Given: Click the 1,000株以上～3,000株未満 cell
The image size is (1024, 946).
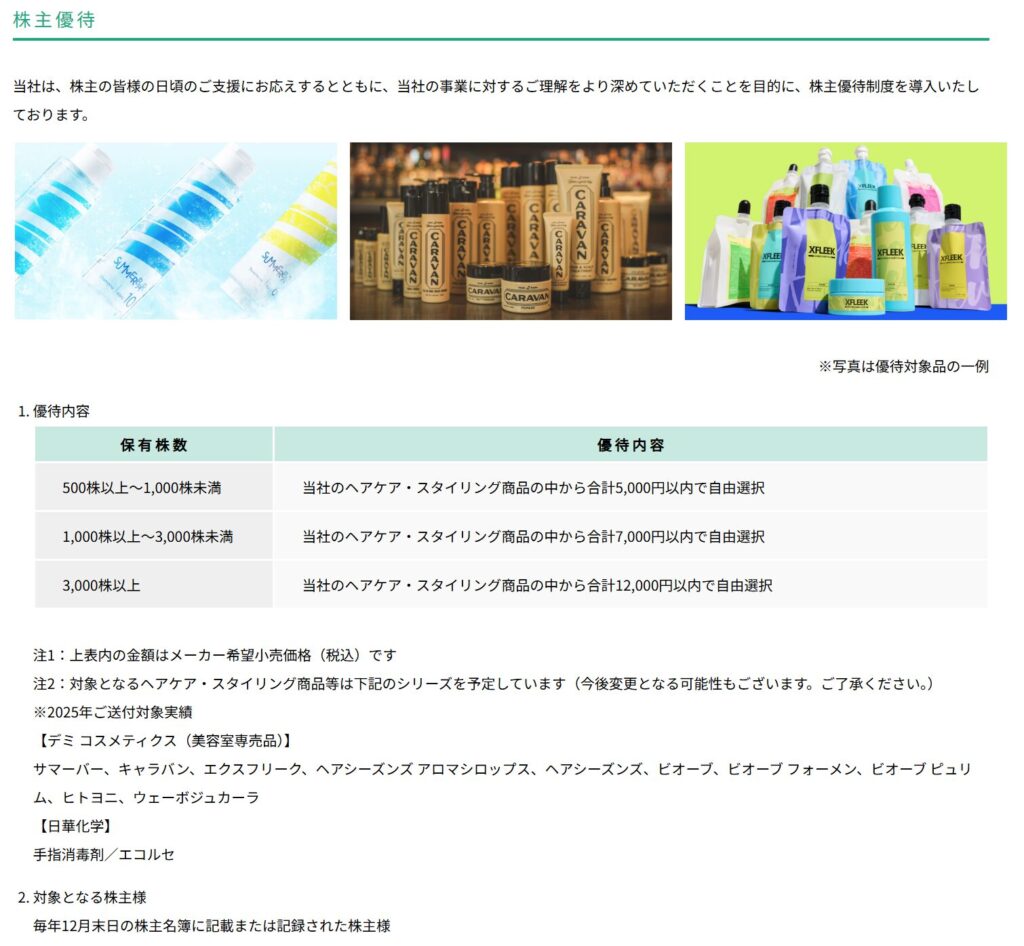Looking at the screenshot, I should pos(154,537).
